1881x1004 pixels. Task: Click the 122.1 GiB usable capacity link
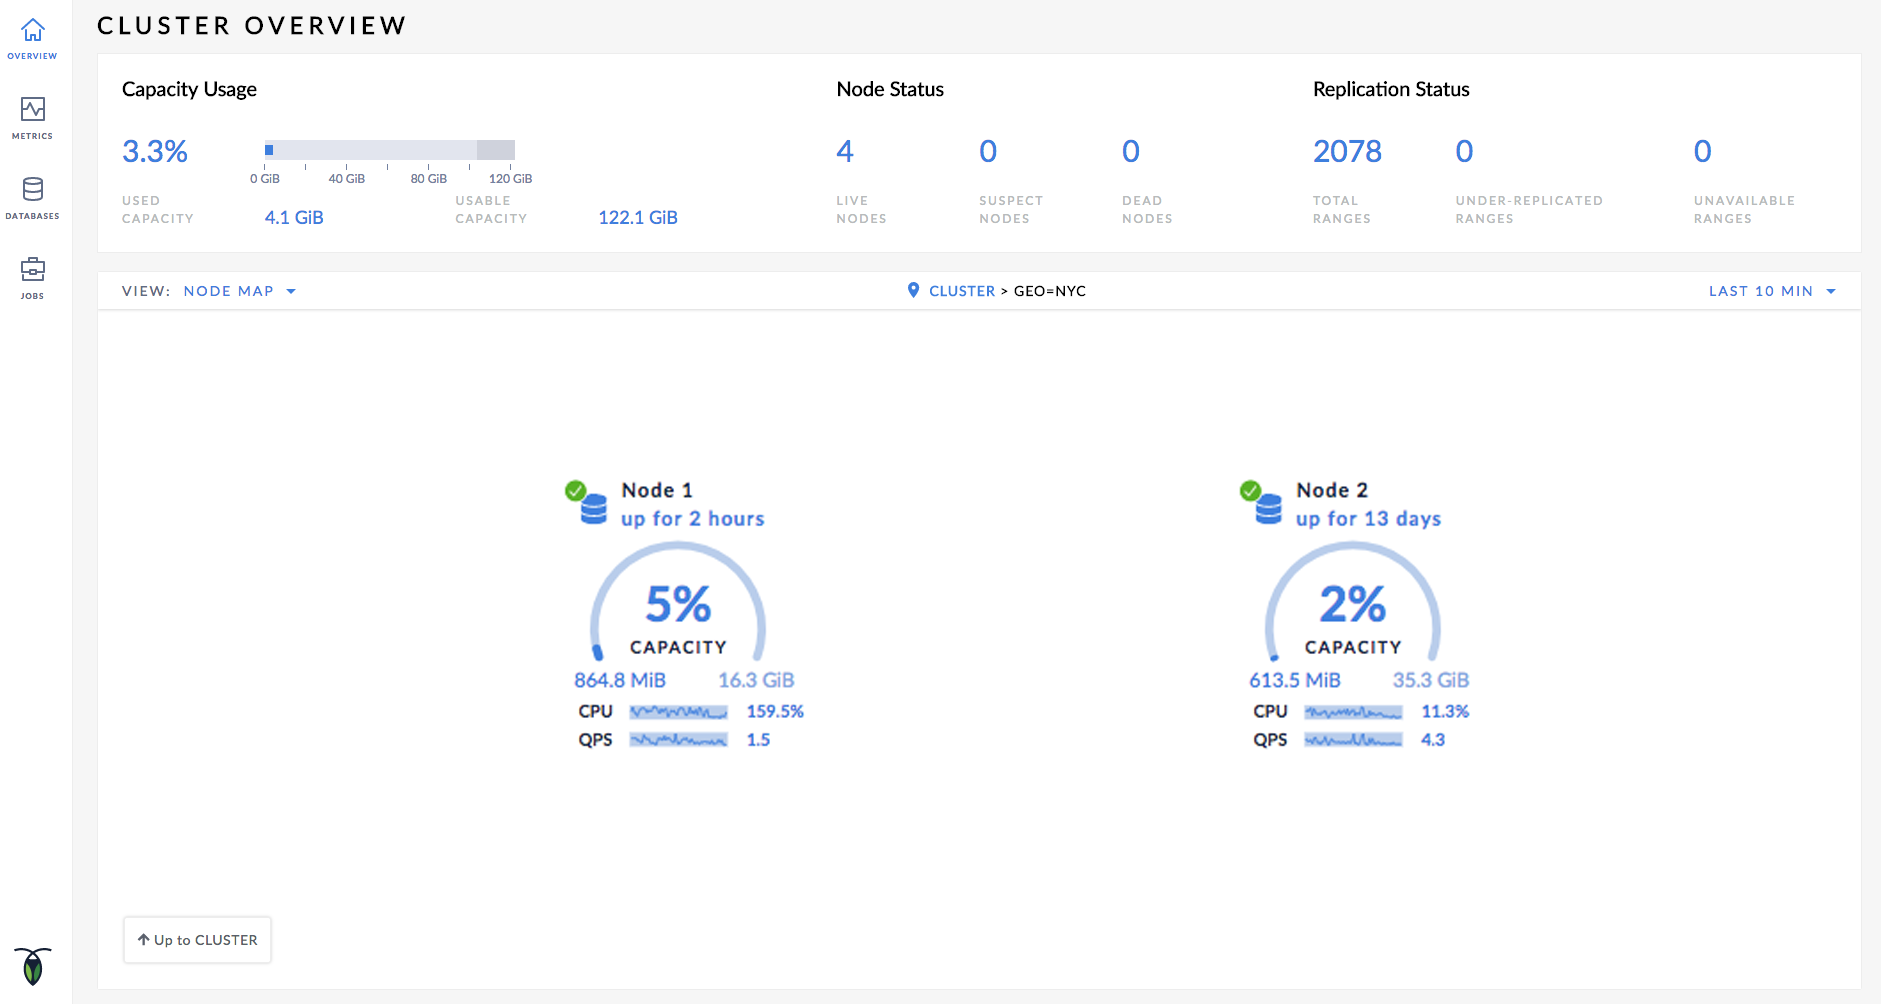637,217
